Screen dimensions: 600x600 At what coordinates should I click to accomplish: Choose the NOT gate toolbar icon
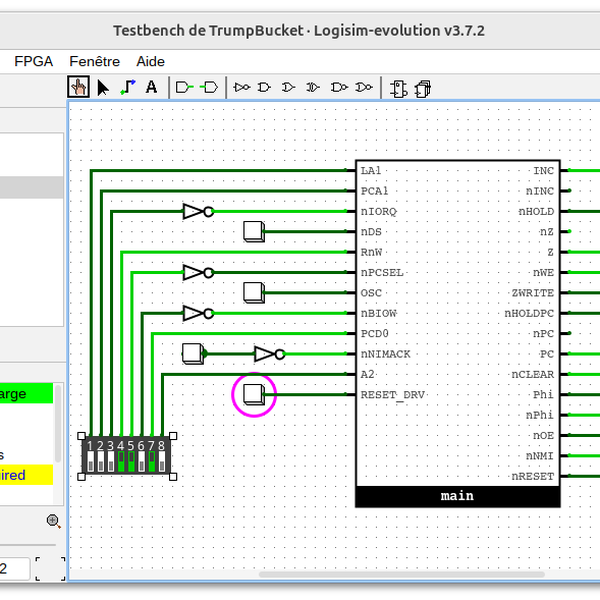242,88
